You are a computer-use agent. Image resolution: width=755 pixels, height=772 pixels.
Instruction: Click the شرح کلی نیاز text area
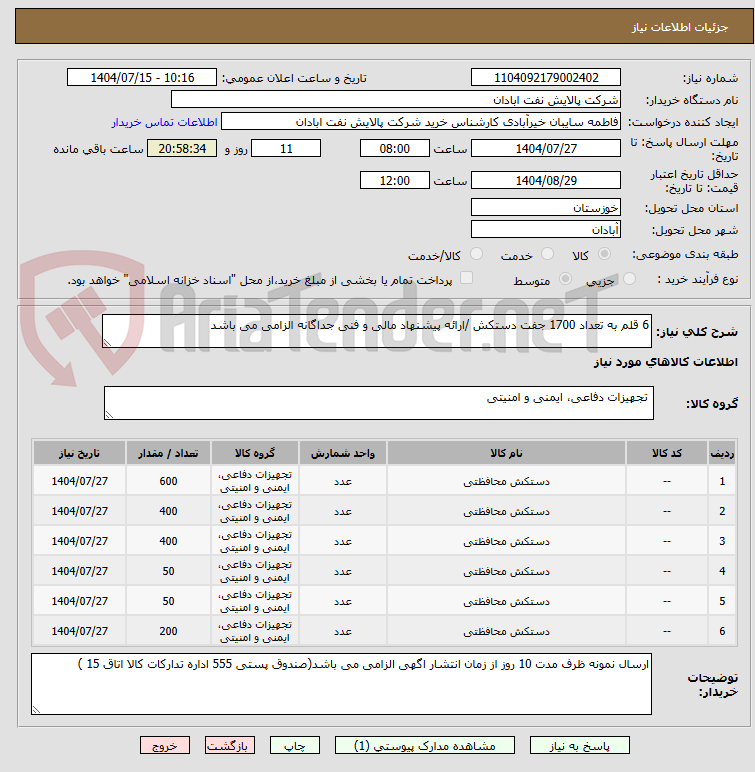377,331
